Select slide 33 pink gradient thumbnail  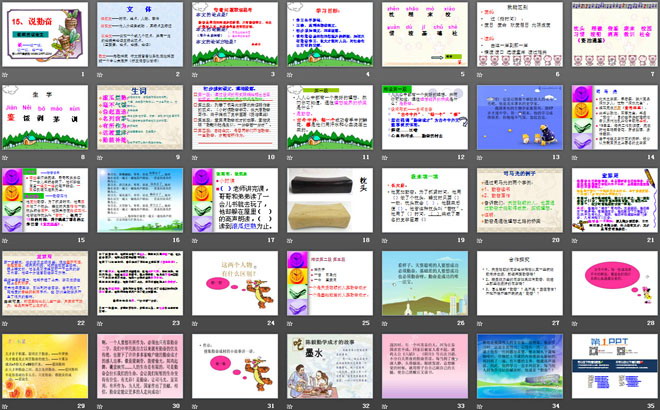pyautogui.click(x=425, y=366)
